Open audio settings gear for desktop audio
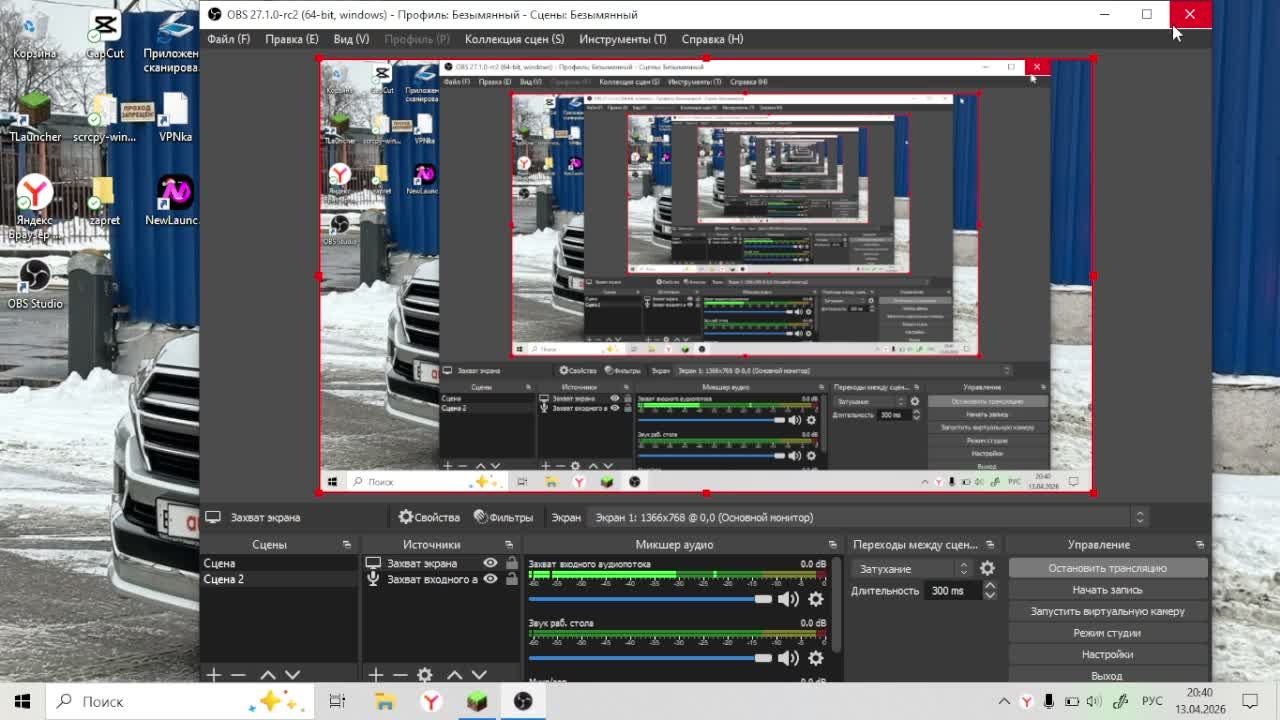Viewport: 1280px width, 720px height. coord(816,658)
